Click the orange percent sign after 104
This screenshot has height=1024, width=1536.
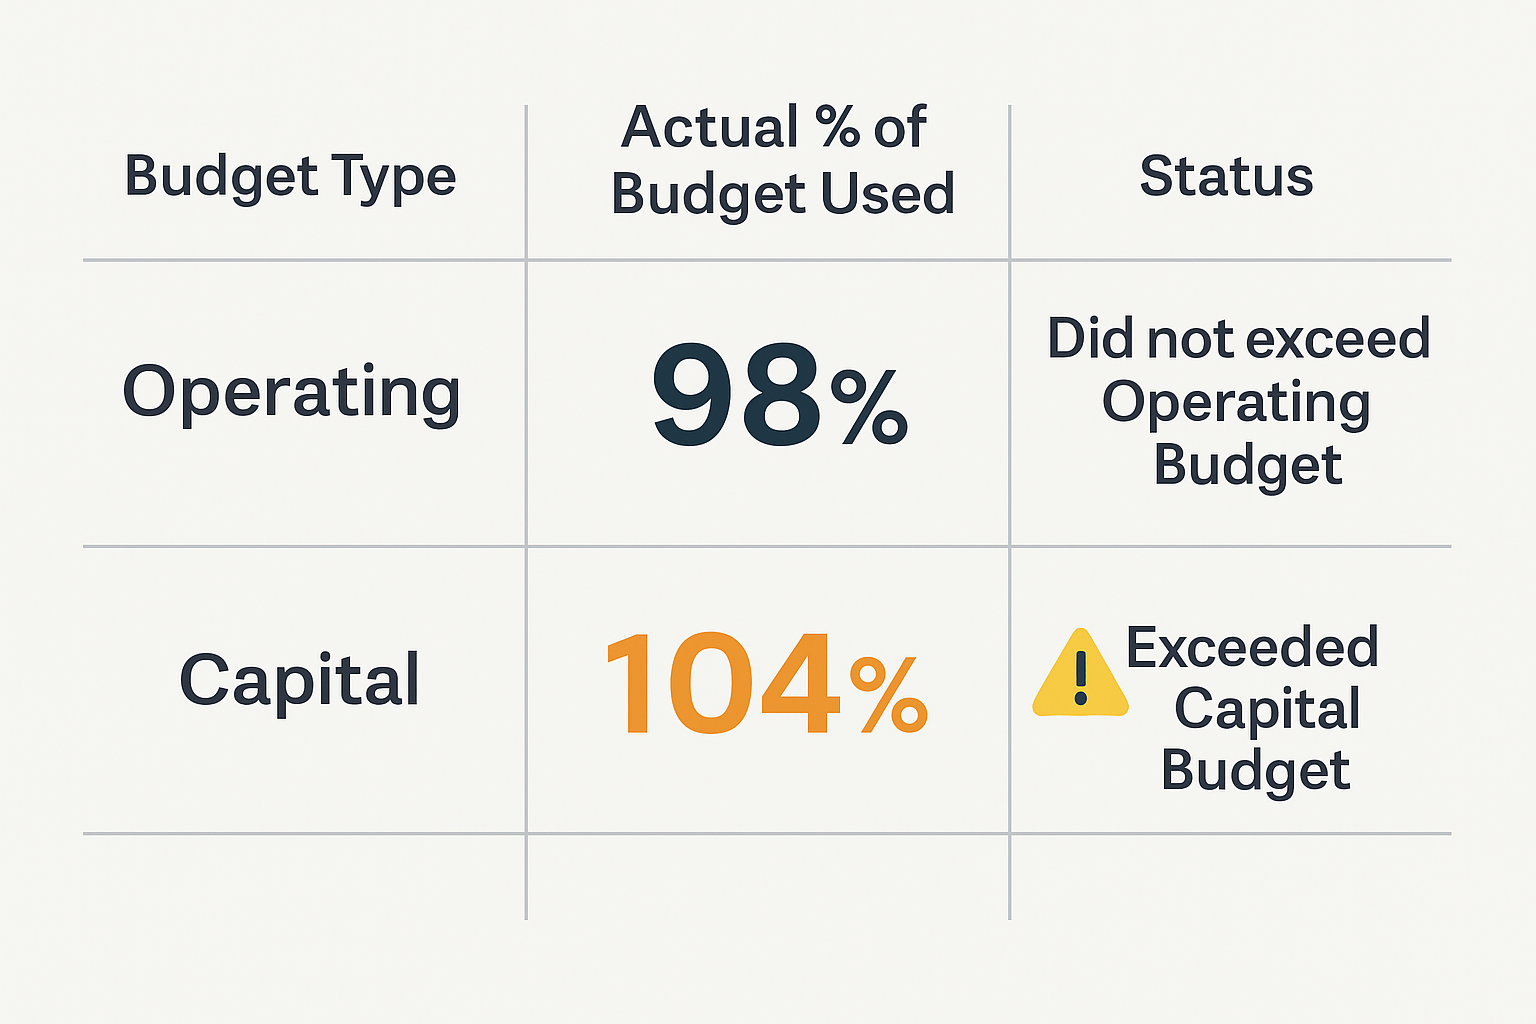pyautogui.click(x=889, y=695)
